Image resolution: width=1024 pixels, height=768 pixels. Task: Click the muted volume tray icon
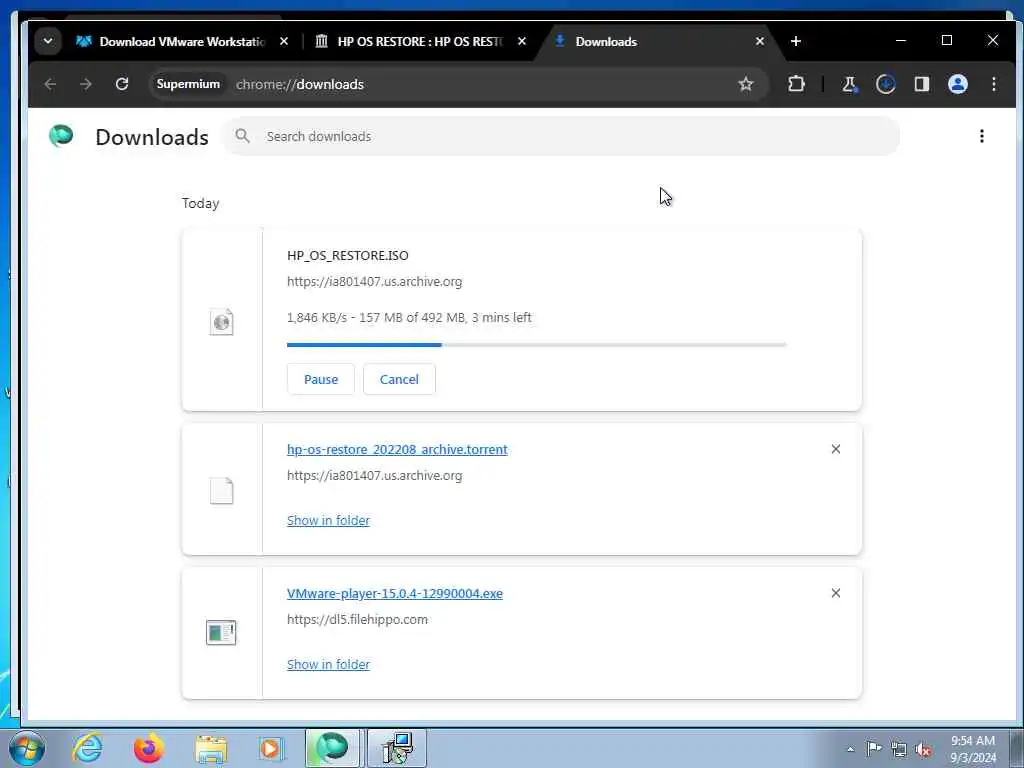(923, 749)
